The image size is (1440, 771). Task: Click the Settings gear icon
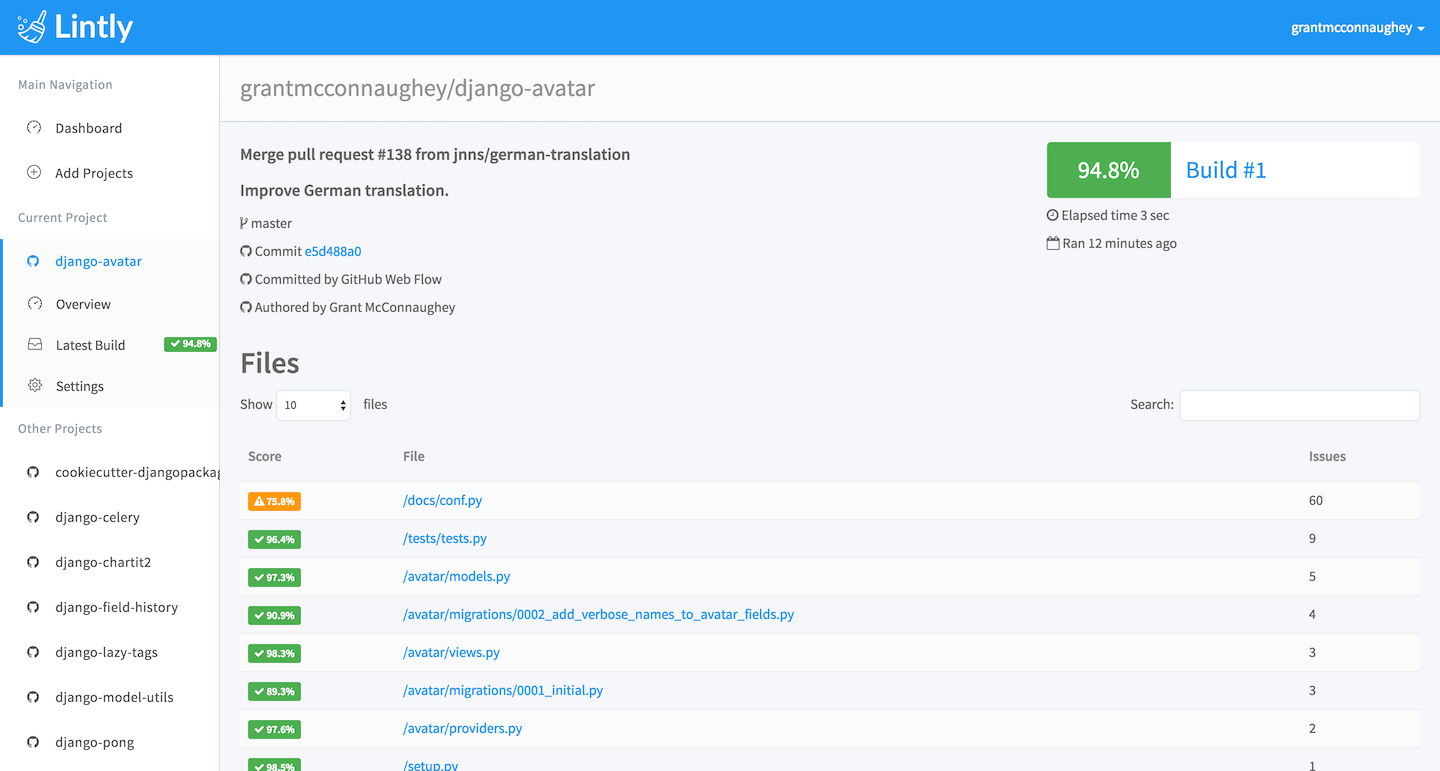coord(35,386)
